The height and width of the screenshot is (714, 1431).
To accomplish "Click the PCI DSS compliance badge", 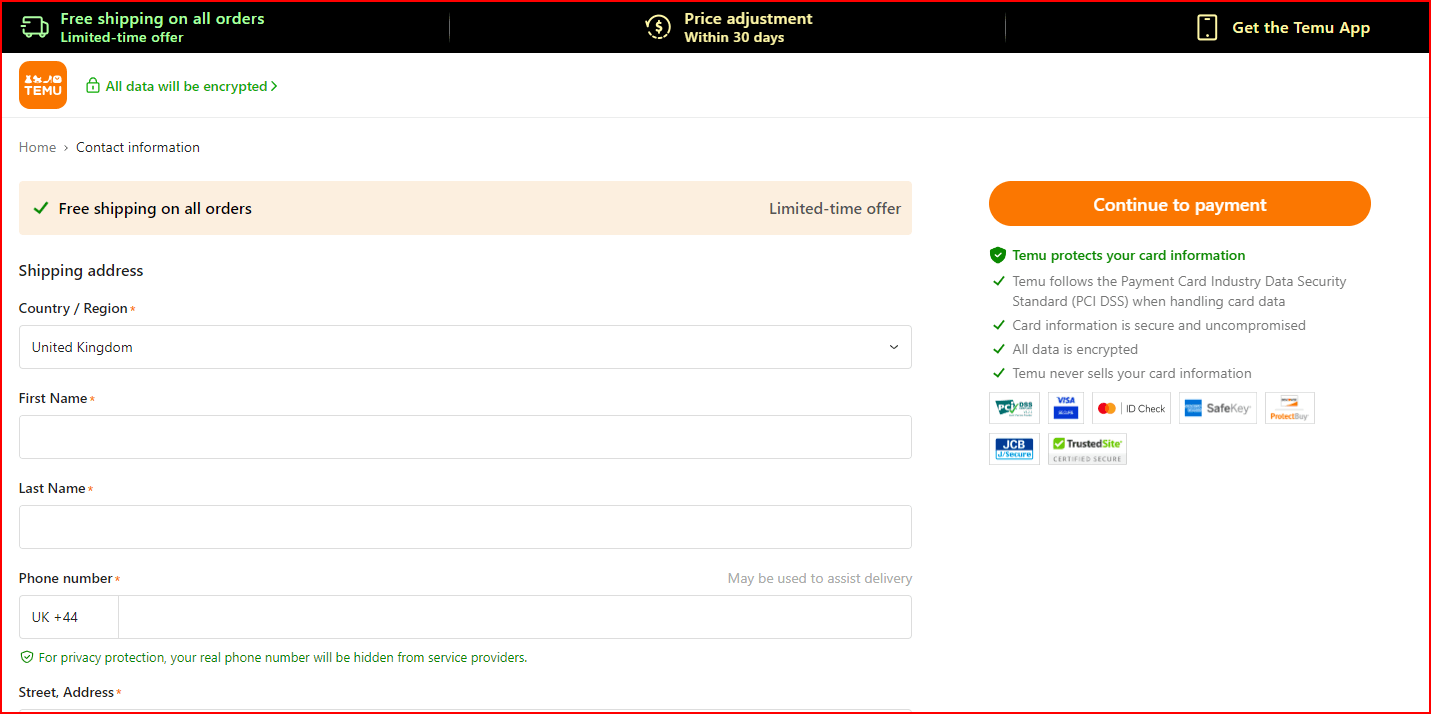I will tap(1013, 407).
